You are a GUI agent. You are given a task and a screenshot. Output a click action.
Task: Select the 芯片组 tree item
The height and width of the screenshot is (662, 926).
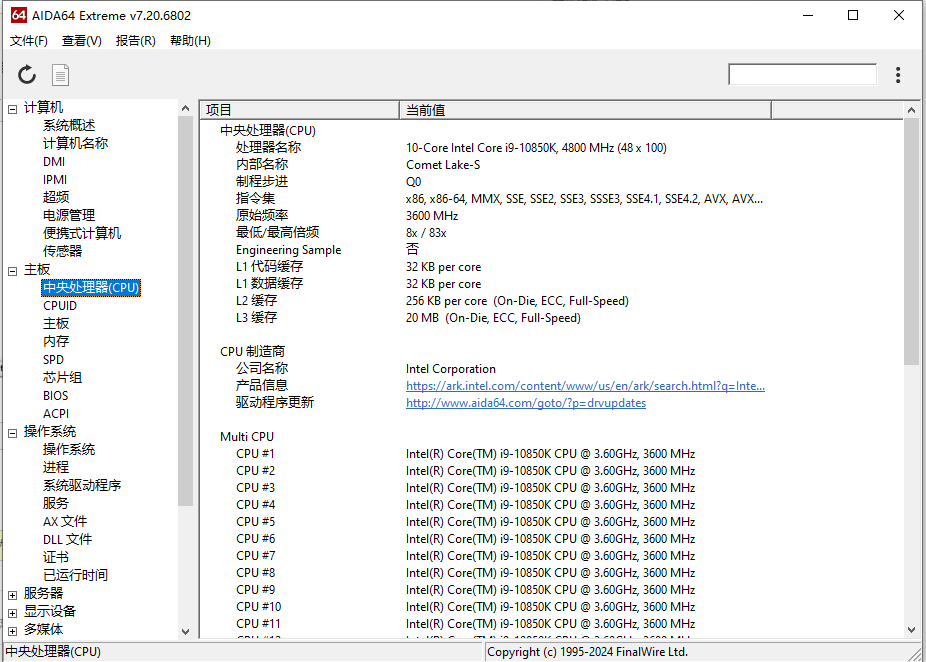[x=62, y=377]
